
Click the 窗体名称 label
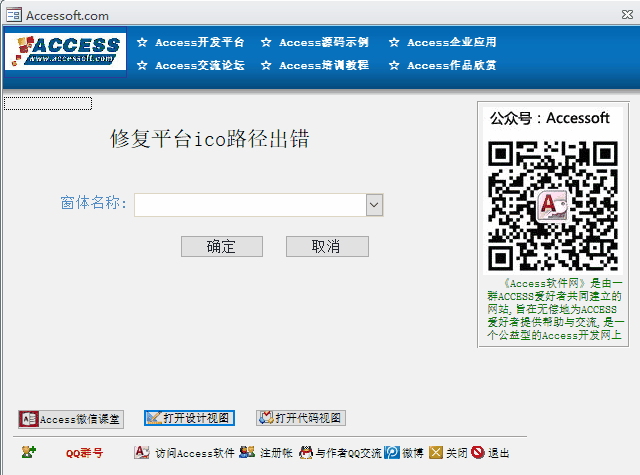coord(93,202)
